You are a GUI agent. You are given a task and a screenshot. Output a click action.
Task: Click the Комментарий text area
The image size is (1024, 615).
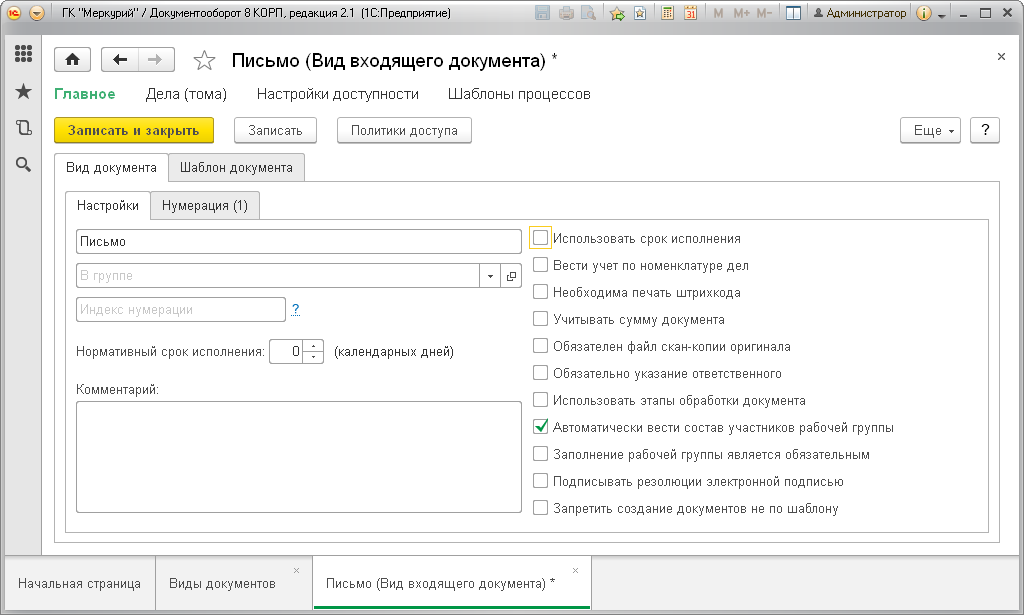298,457
